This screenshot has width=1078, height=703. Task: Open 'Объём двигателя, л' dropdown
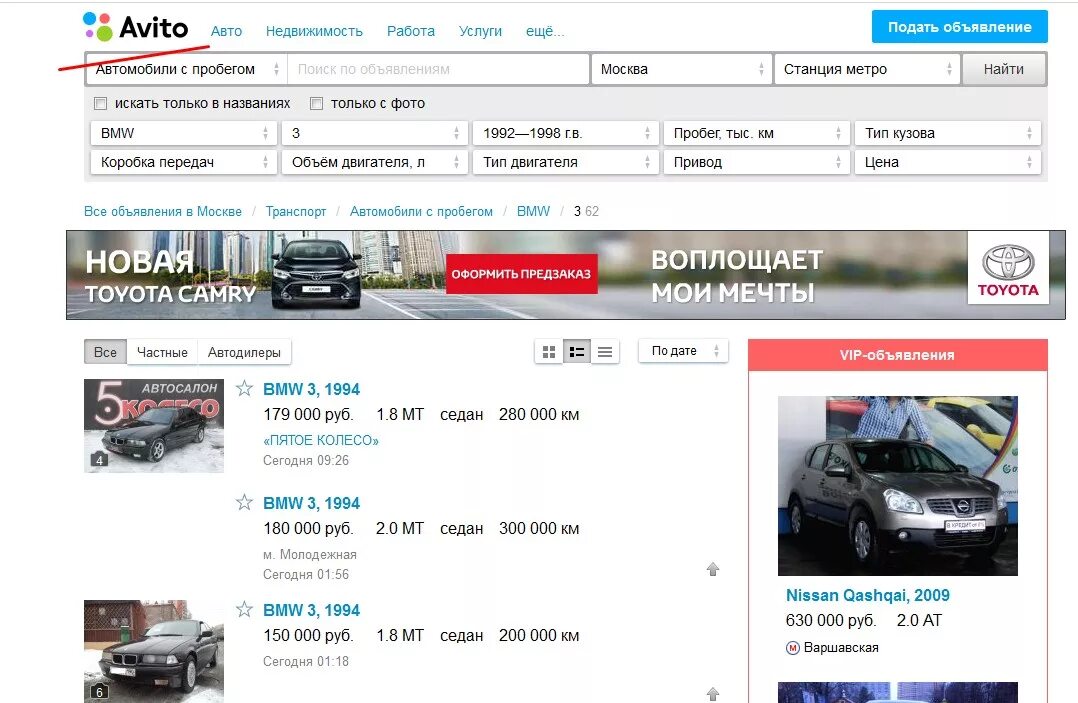[x=375, y=162]
